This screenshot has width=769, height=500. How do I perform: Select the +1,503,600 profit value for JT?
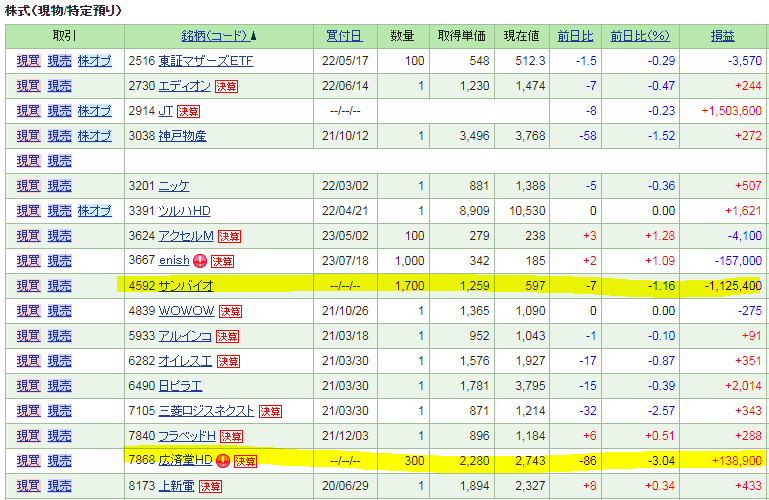point(731,111)
